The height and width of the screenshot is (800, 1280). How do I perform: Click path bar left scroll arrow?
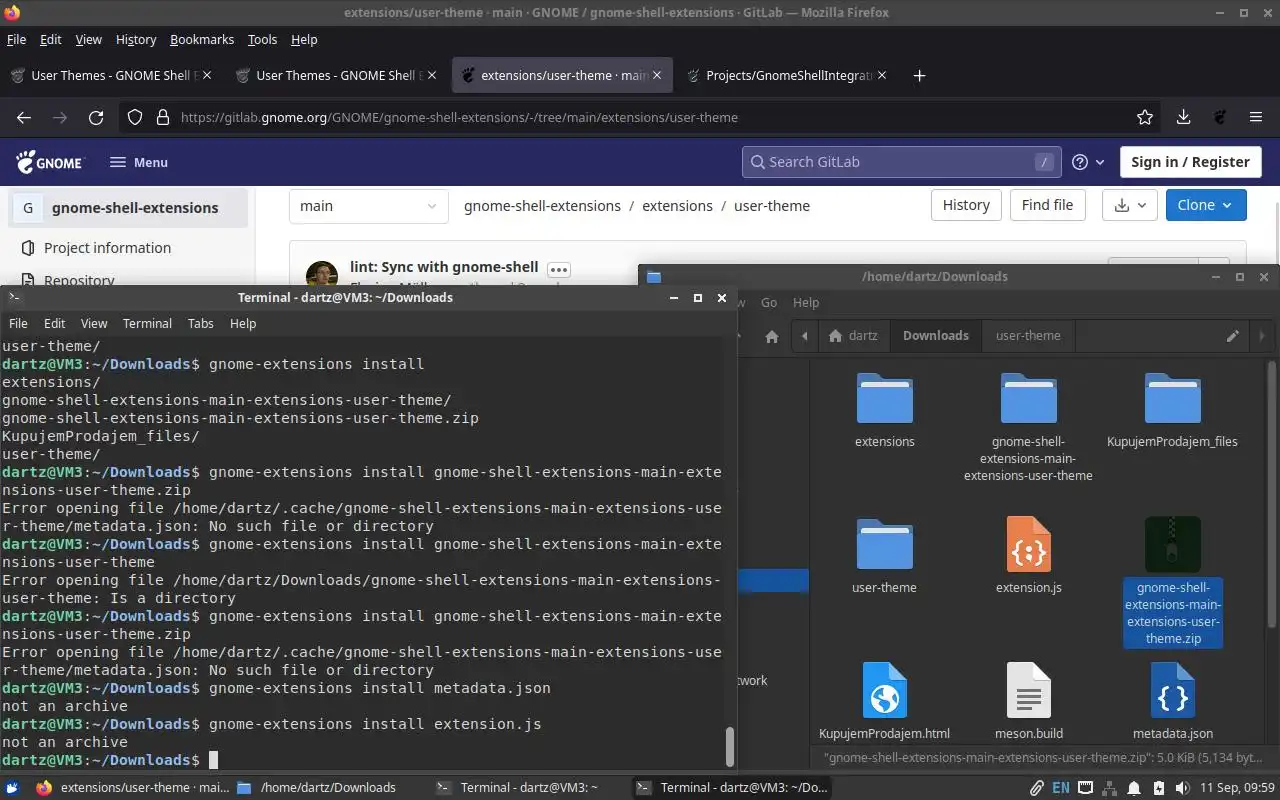point(805,336)
